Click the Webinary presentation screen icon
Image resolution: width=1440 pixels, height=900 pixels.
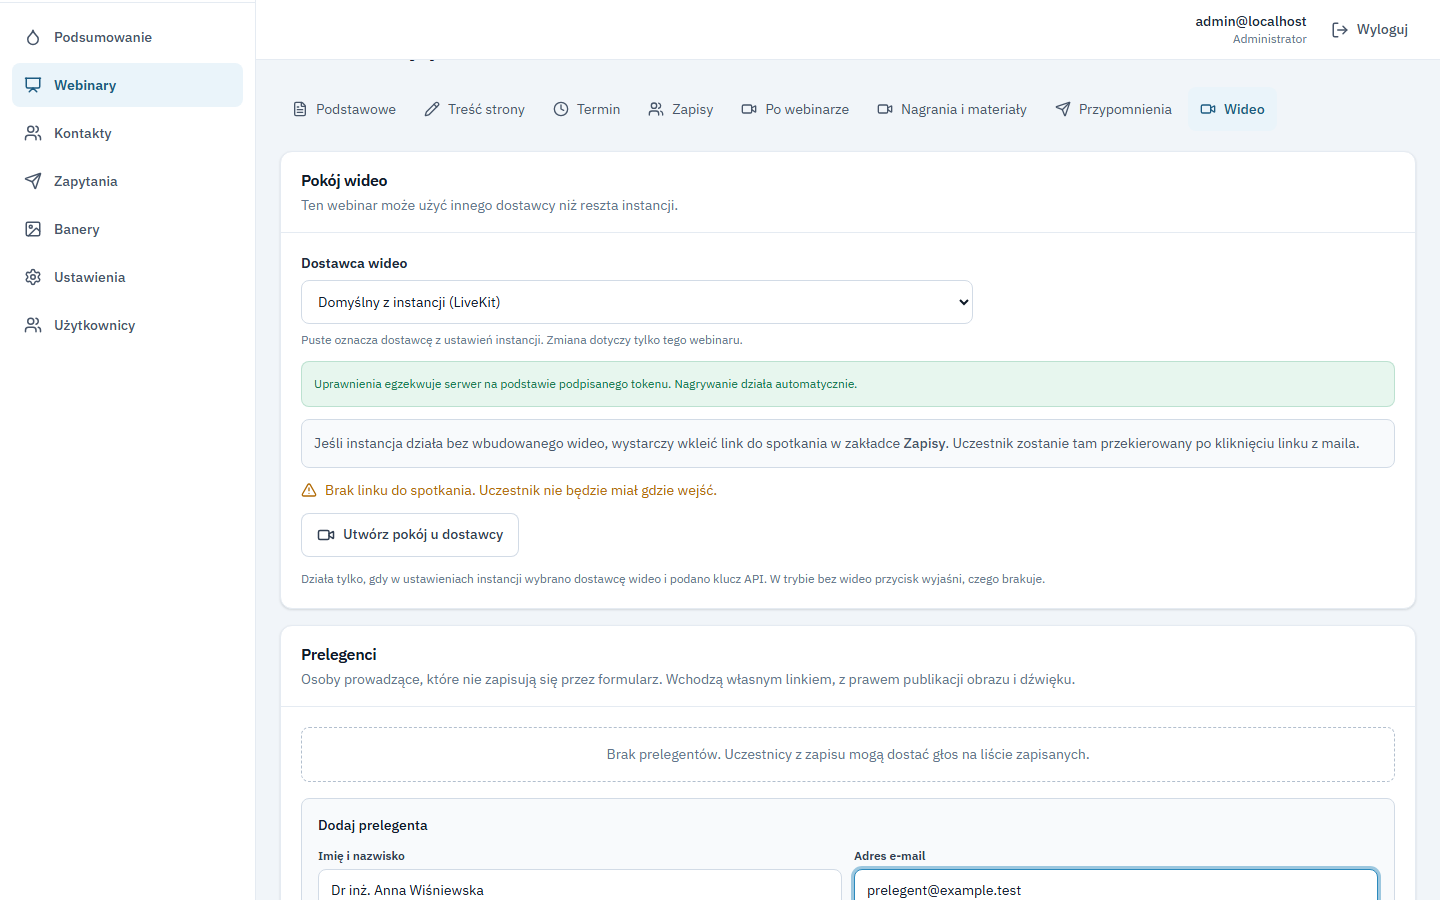coord(33,85)
